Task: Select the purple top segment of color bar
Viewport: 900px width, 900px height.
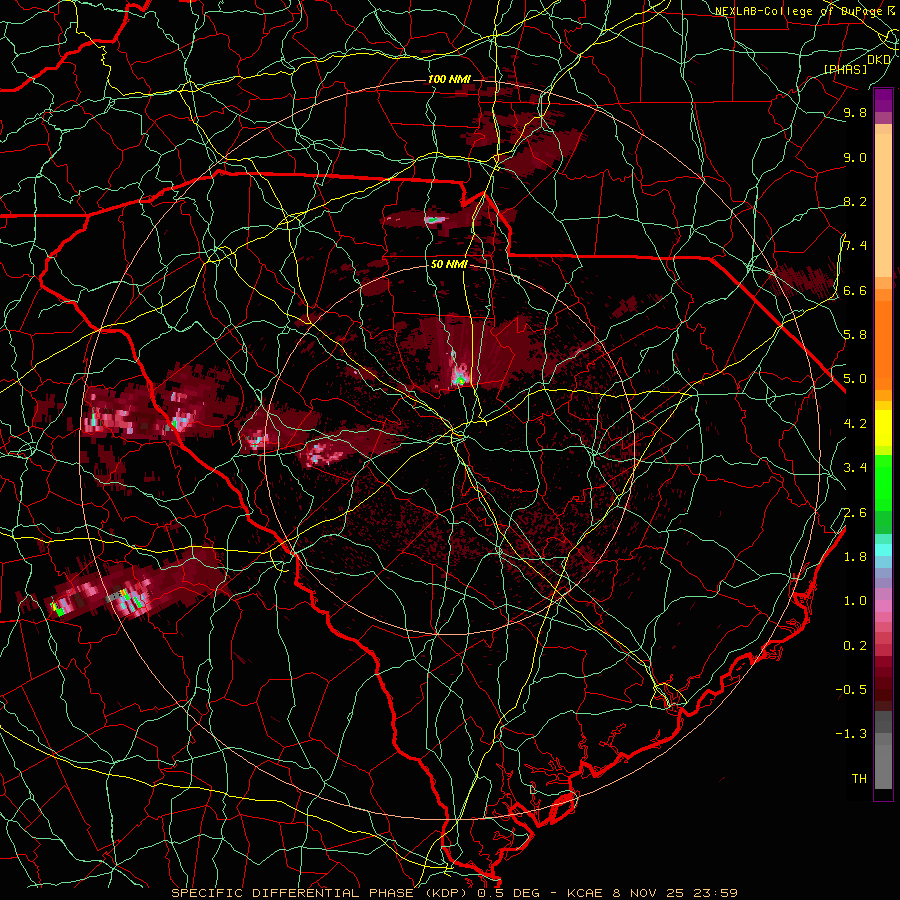Action: [x=883, y=100]
